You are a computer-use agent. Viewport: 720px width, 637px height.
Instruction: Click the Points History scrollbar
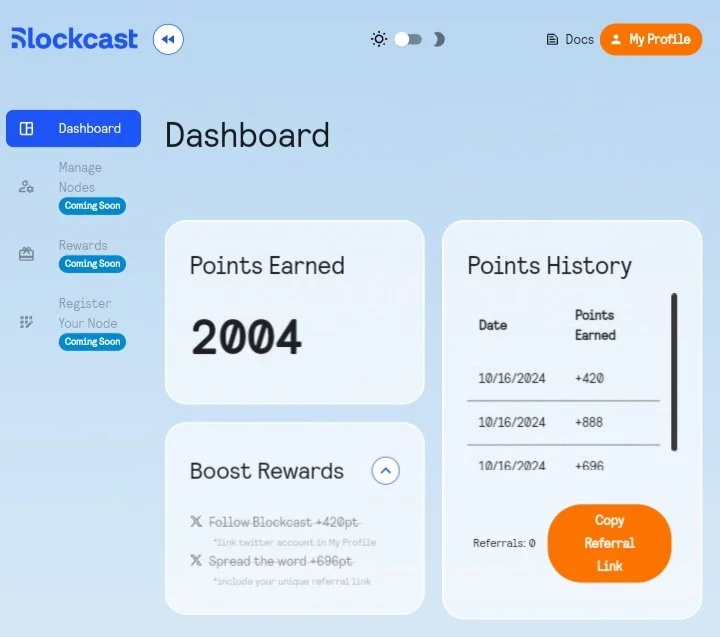point(674,372)
